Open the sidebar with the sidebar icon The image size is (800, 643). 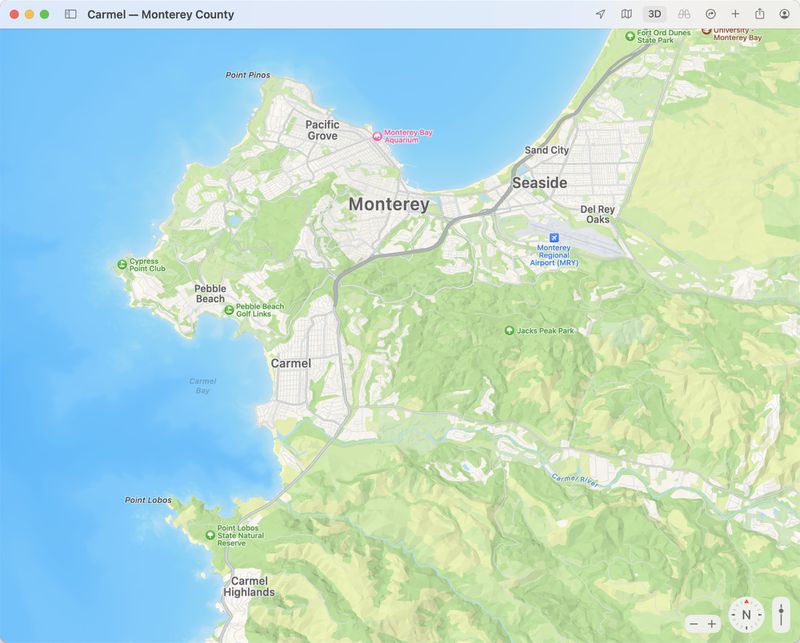point(72,14)
